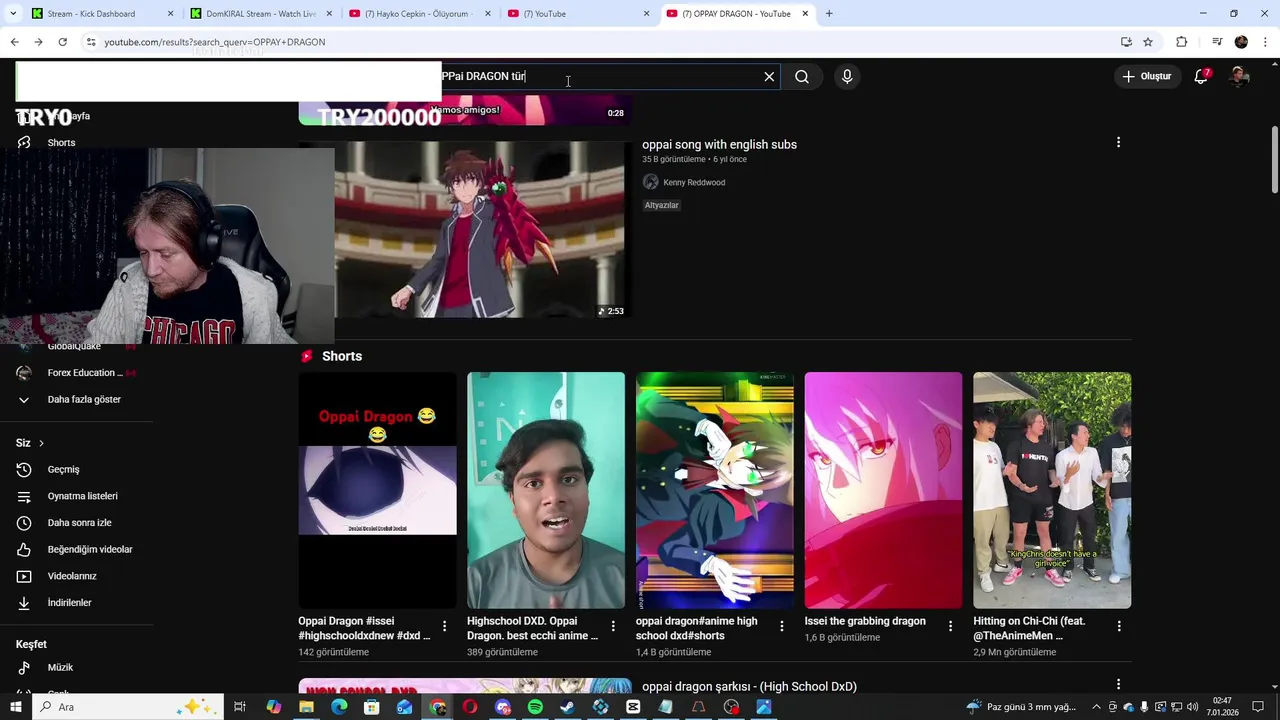Expand Daha fazla göster subscriptions list
Image resolution: width=1280 pixels, height=720 pixels.
tap(84, 399)
